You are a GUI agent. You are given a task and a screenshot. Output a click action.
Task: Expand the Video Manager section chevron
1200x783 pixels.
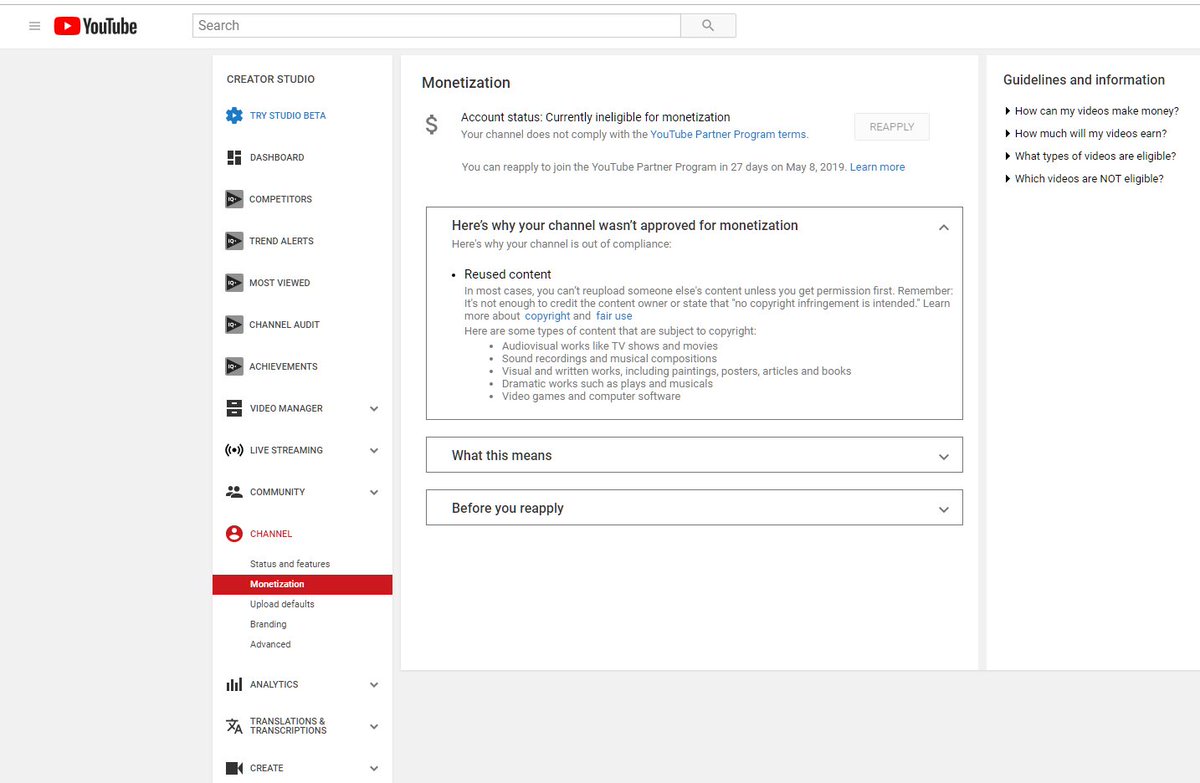point(374,409)
